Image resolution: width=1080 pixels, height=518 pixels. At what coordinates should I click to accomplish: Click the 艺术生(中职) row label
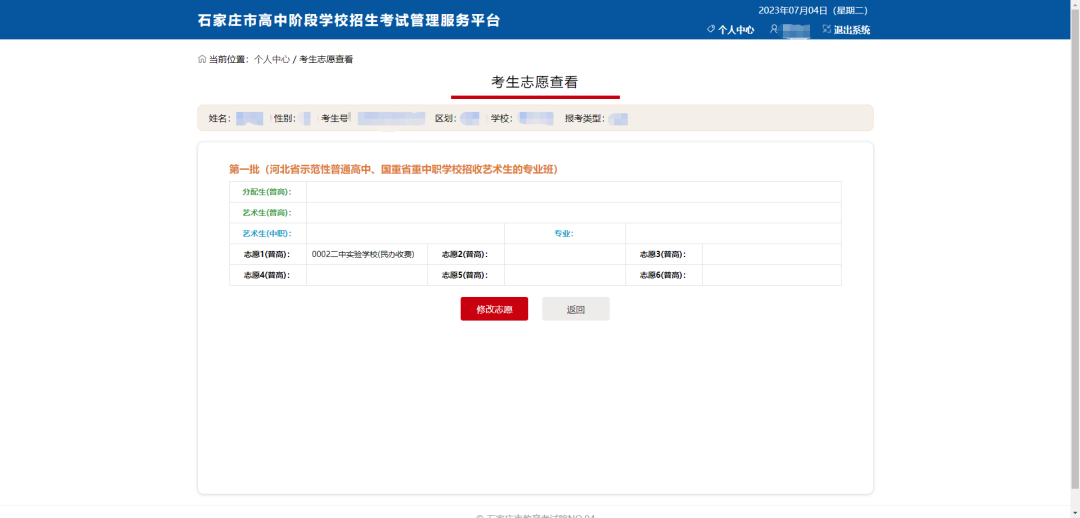pos(268,234)
